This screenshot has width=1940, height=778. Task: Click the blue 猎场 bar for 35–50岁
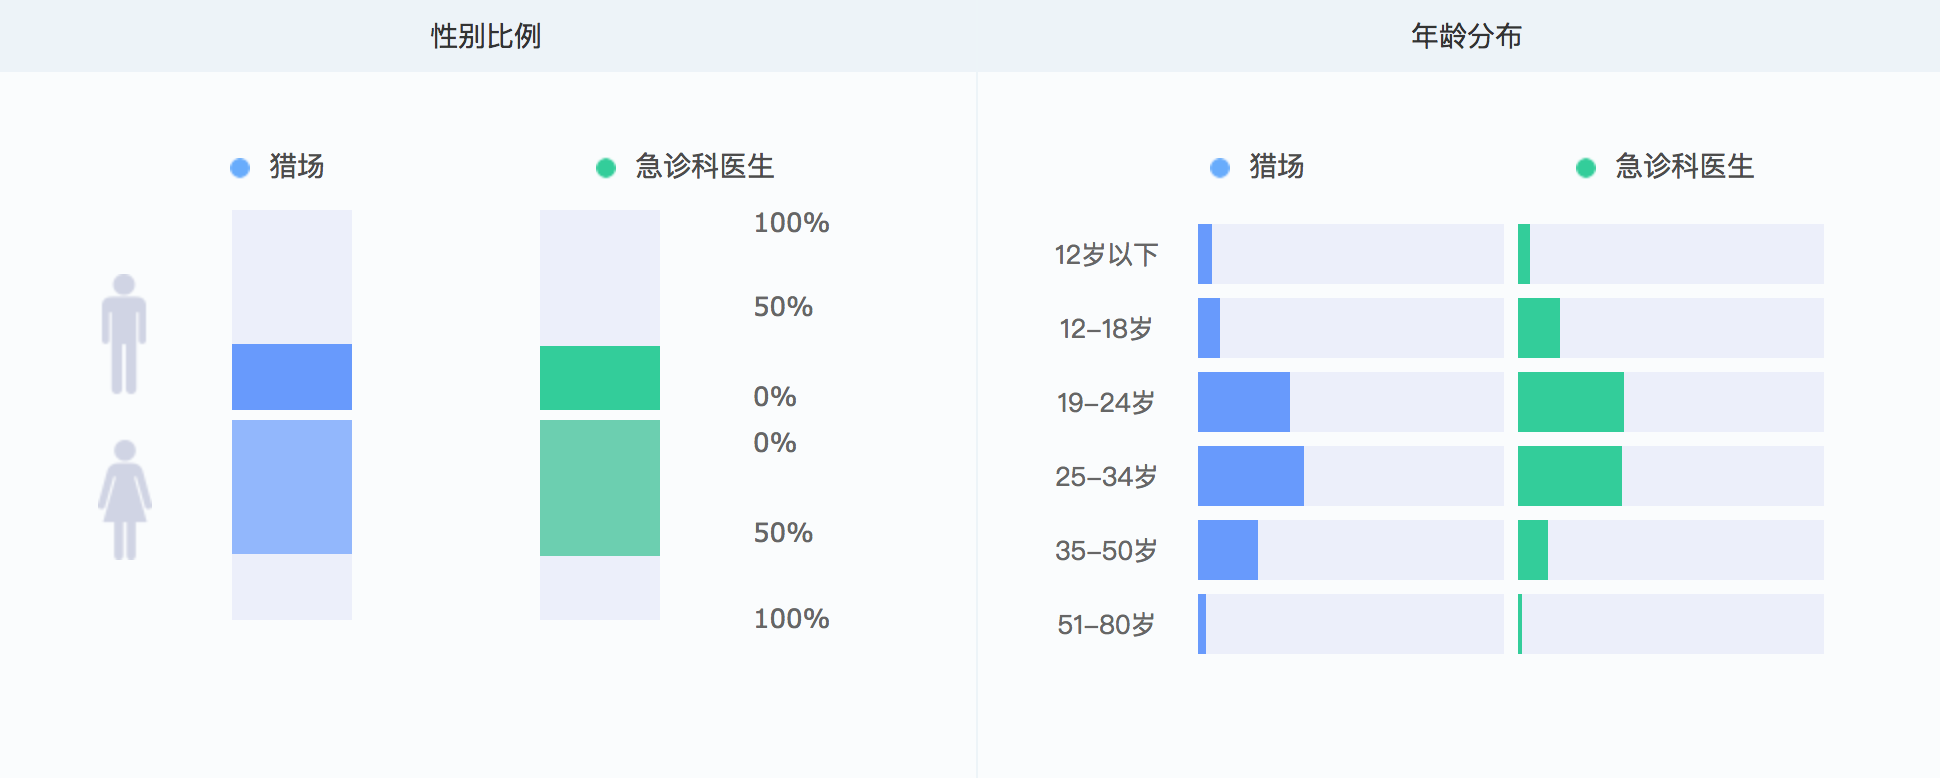coord(1228,550)
